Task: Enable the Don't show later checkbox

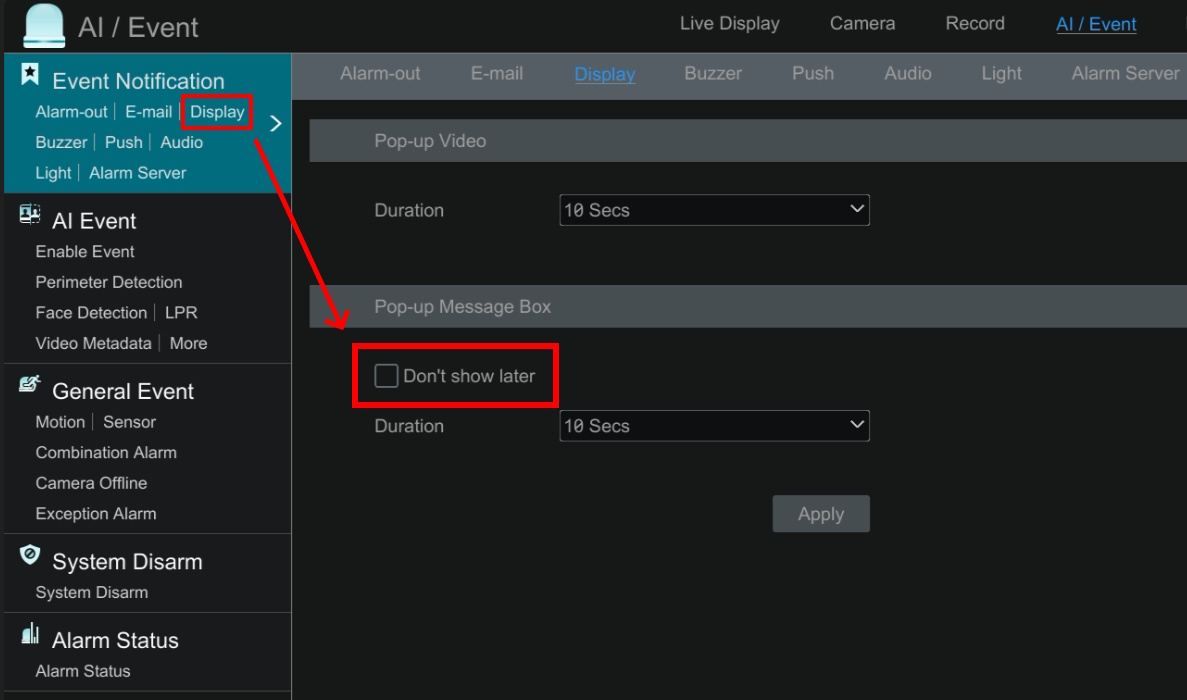Action: [x=386, y=376]
